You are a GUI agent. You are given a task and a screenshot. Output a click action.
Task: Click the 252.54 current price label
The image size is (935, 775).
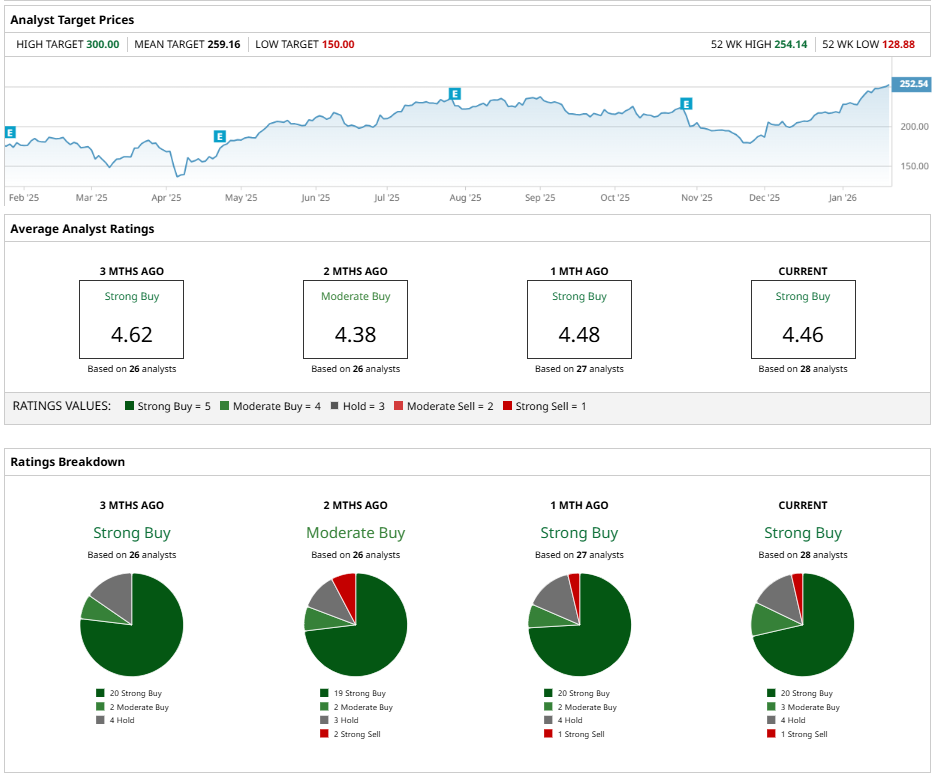912,84
